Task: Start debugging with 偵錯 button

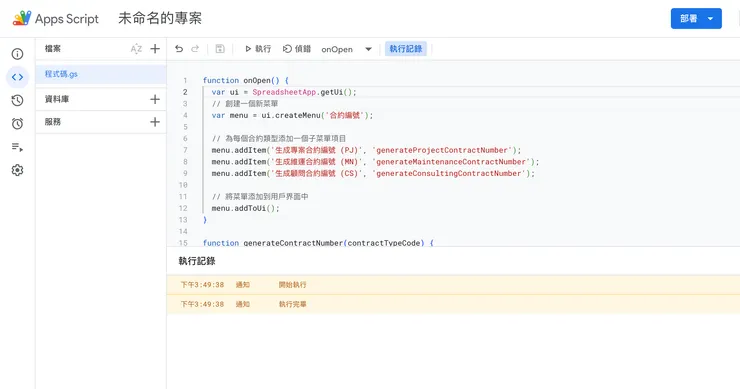Action: coord(297,49)
